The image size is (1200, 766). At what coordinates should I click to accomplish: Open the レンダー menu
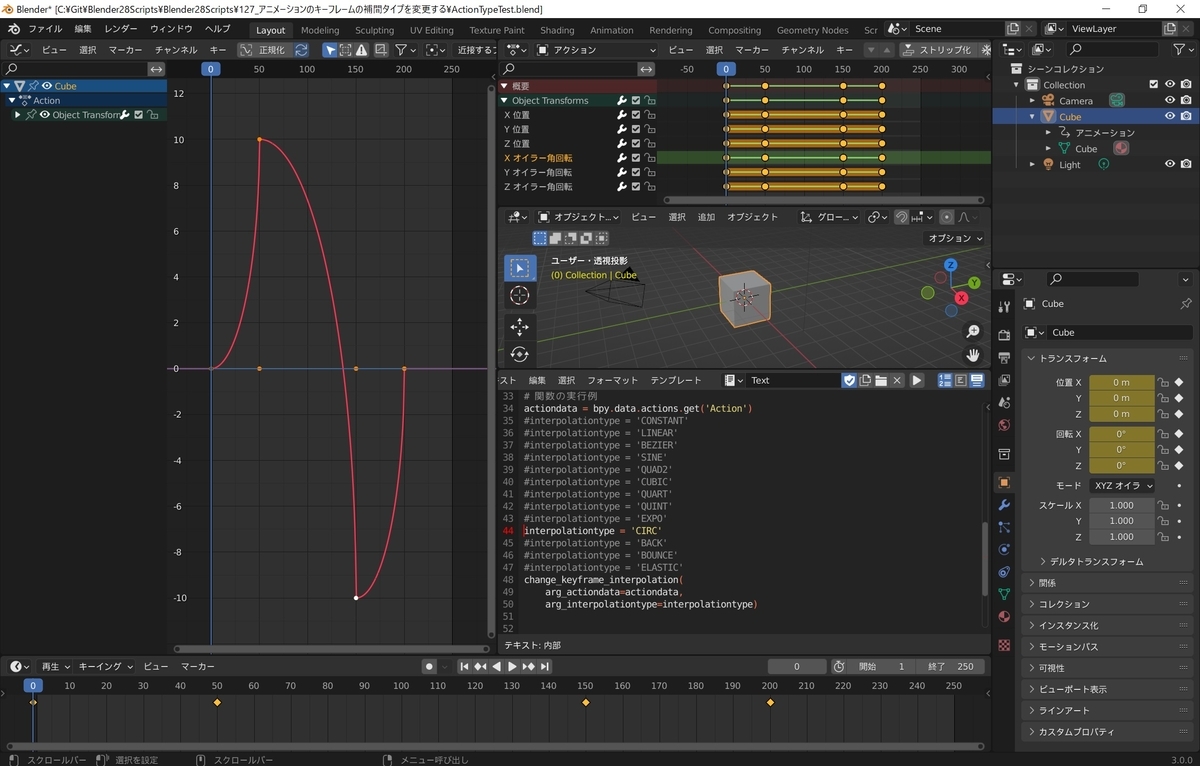click(121, 29)
